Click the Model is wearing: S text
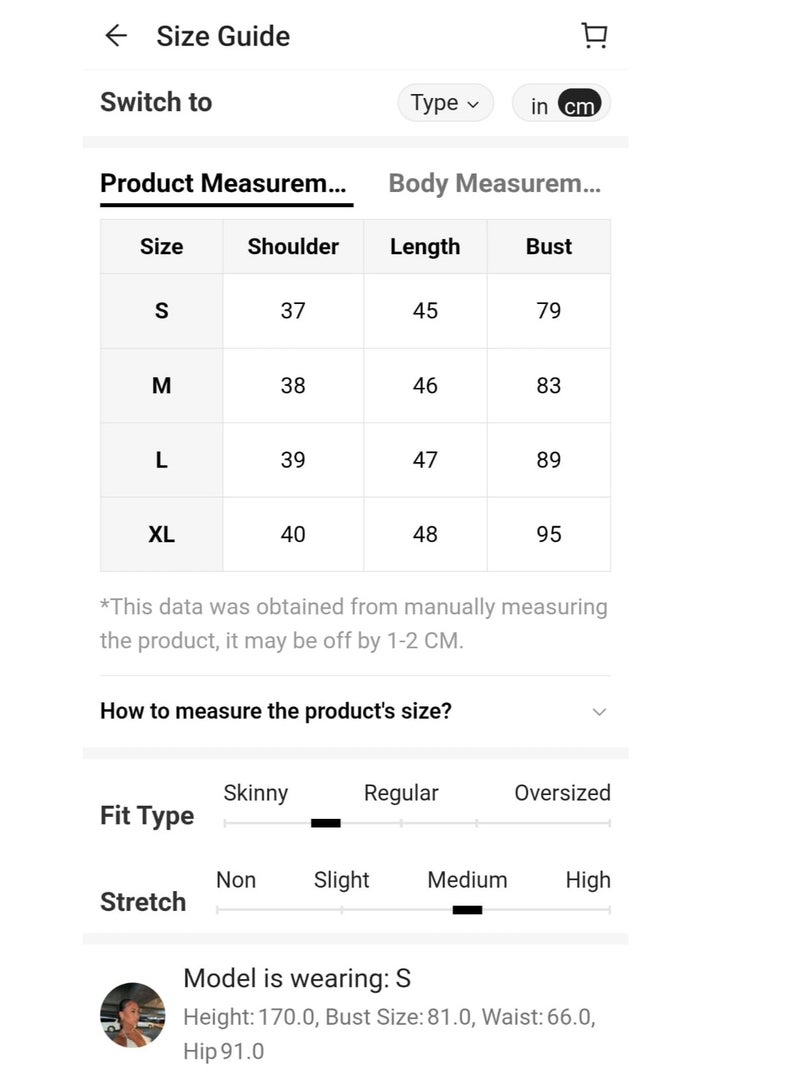The image size is (800, 1091). [x=297, y=978]
